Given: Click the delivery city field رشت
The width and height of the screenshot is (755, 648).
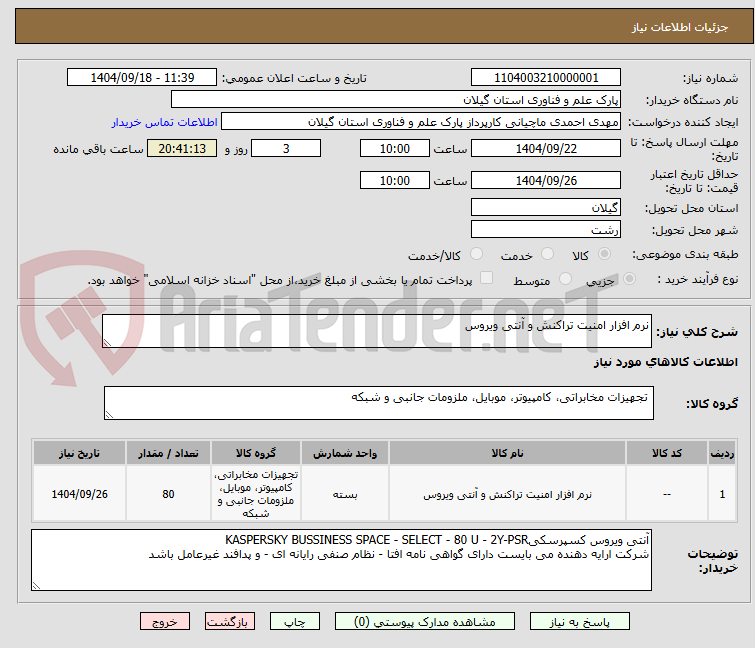Looking at the screenshot, I should [x=546, y=230].
